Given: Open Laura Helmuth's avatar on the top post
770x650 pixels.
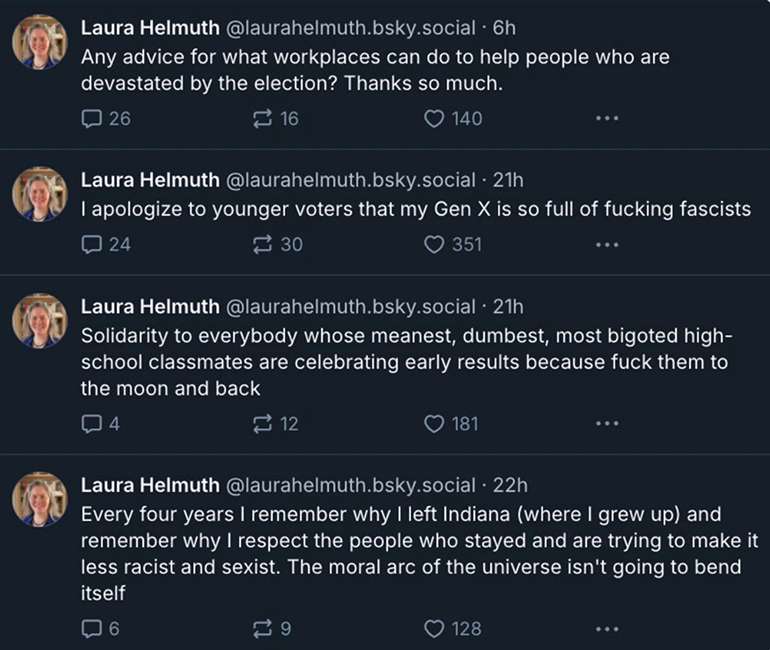Looking at the screenshot, I should pos(39,44).
